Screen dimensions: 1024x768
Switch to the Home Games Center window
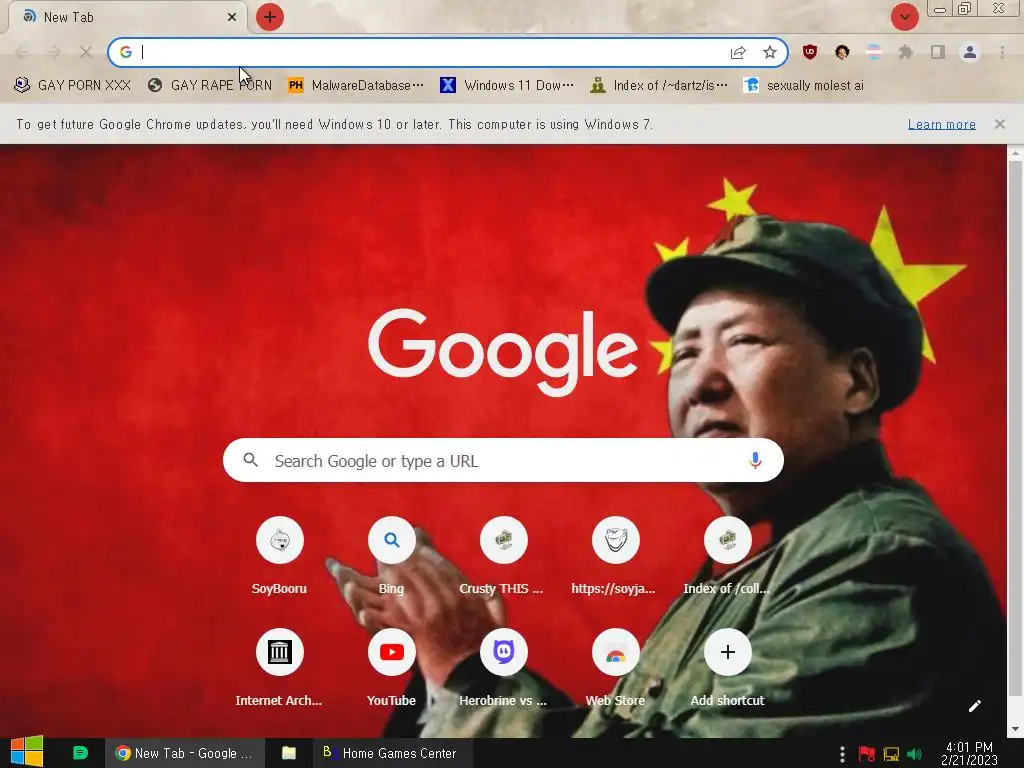(391, 753)
